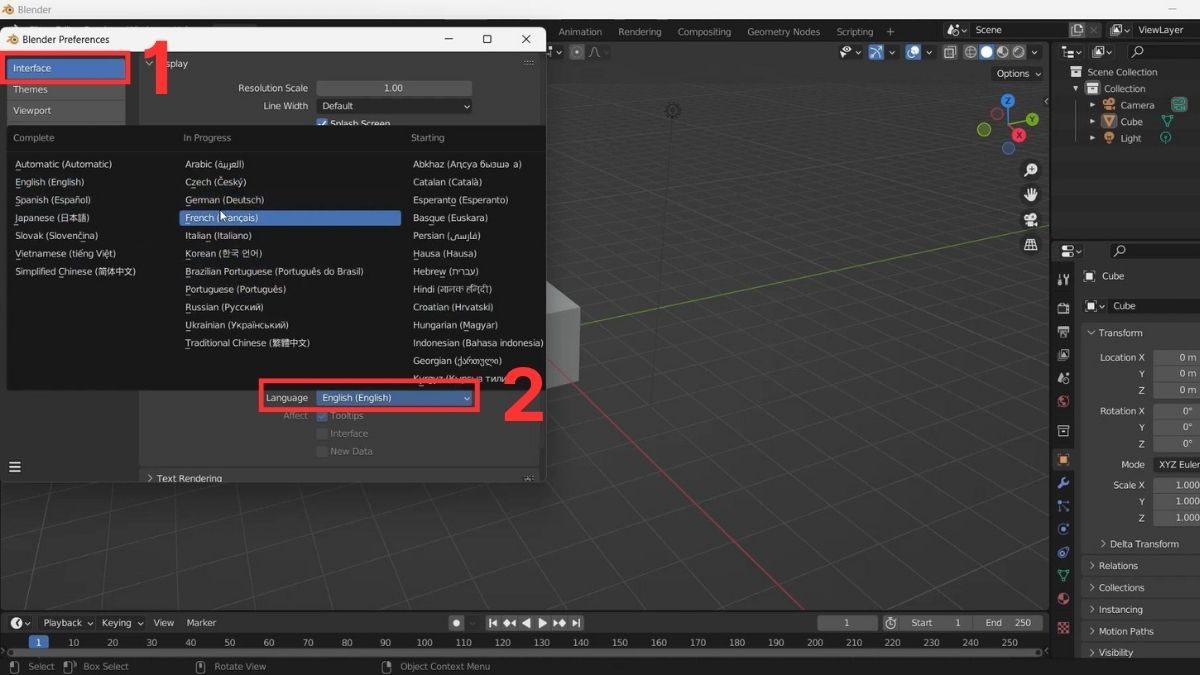
Task: Open the World properties tab icon
Action: click(1063, 402)
